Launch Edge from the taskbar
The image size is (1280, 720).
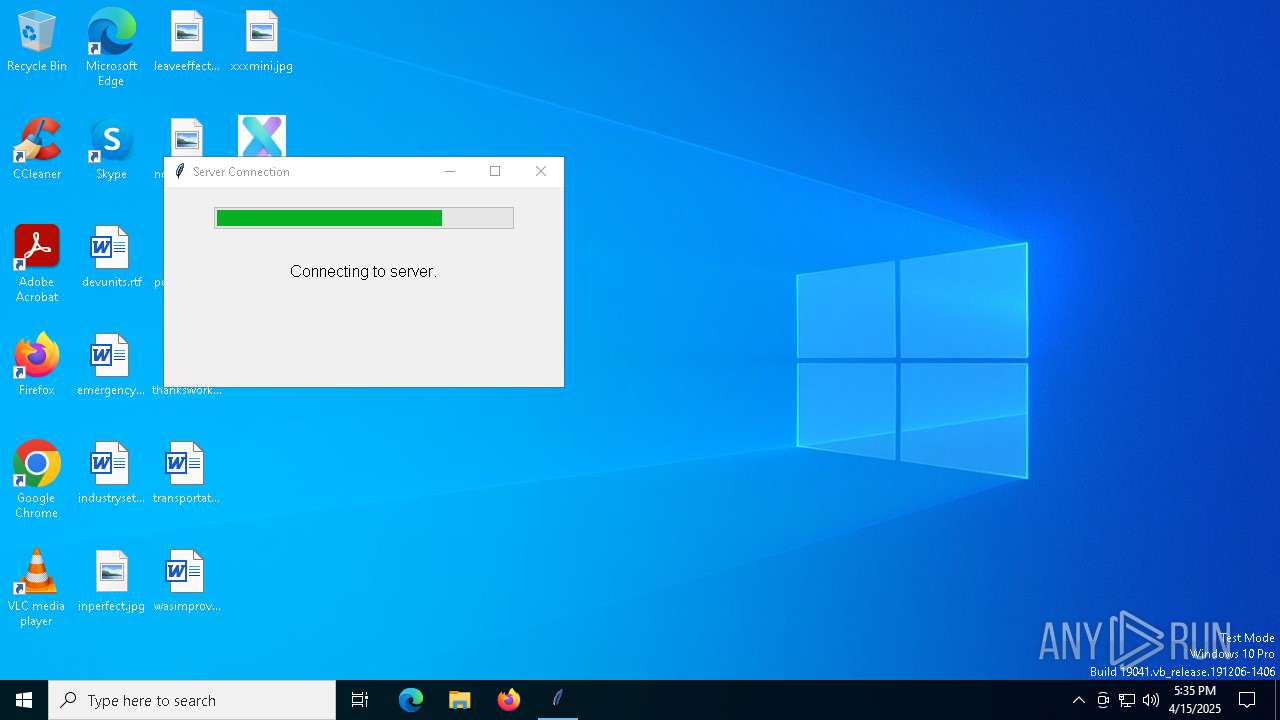411,700
